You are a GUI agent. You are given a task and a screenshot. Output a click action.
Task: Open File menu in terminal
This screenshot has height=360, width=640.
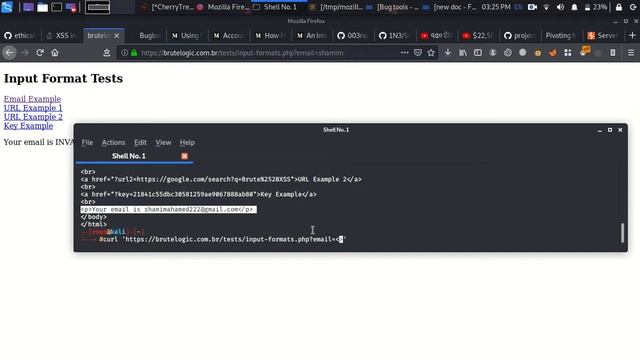pos(87,142)
